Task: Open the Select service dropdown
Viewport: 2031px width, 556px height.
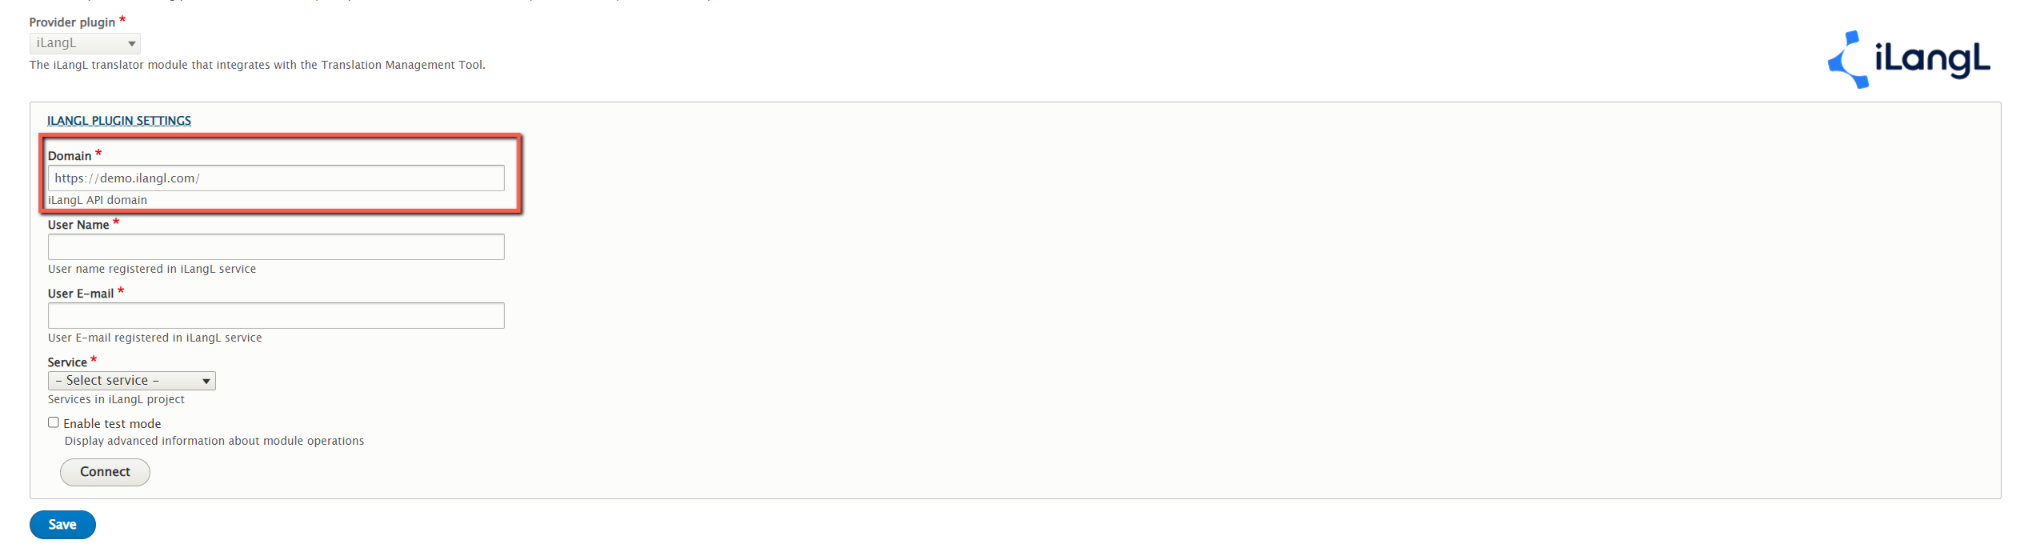Action: [132, 381]
